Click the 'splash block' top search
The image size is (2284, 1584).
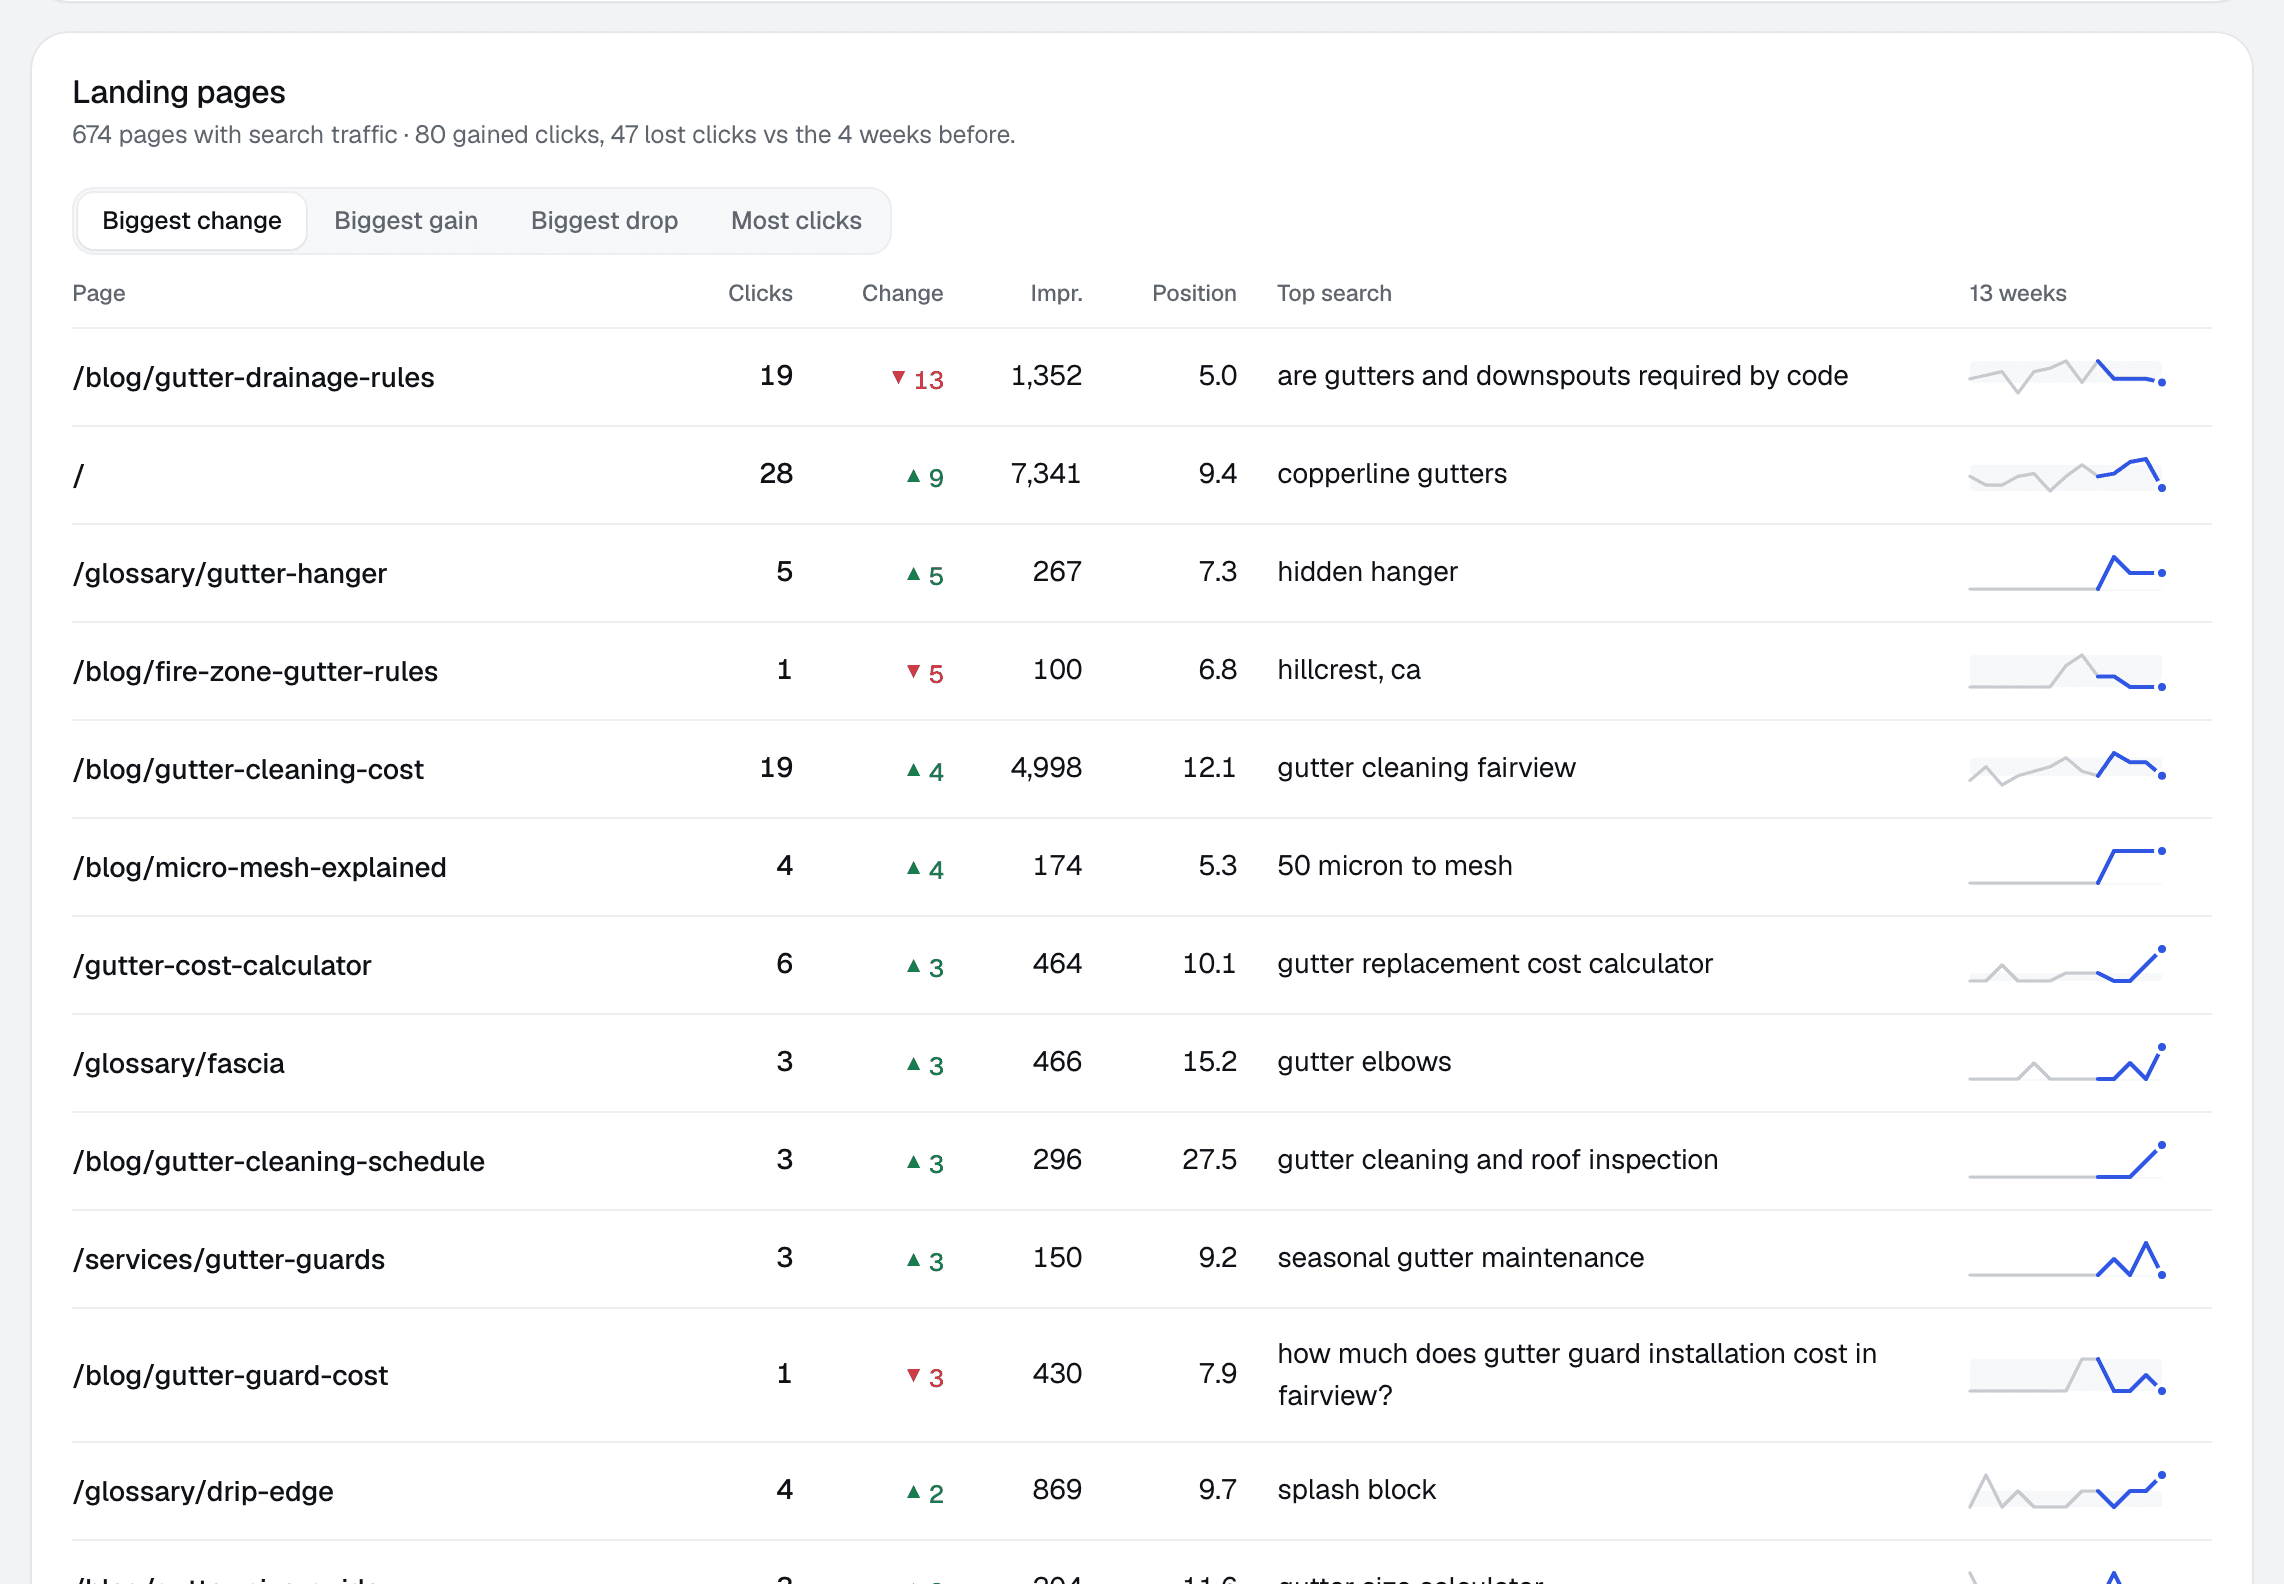click(x=1356, y=1489)
